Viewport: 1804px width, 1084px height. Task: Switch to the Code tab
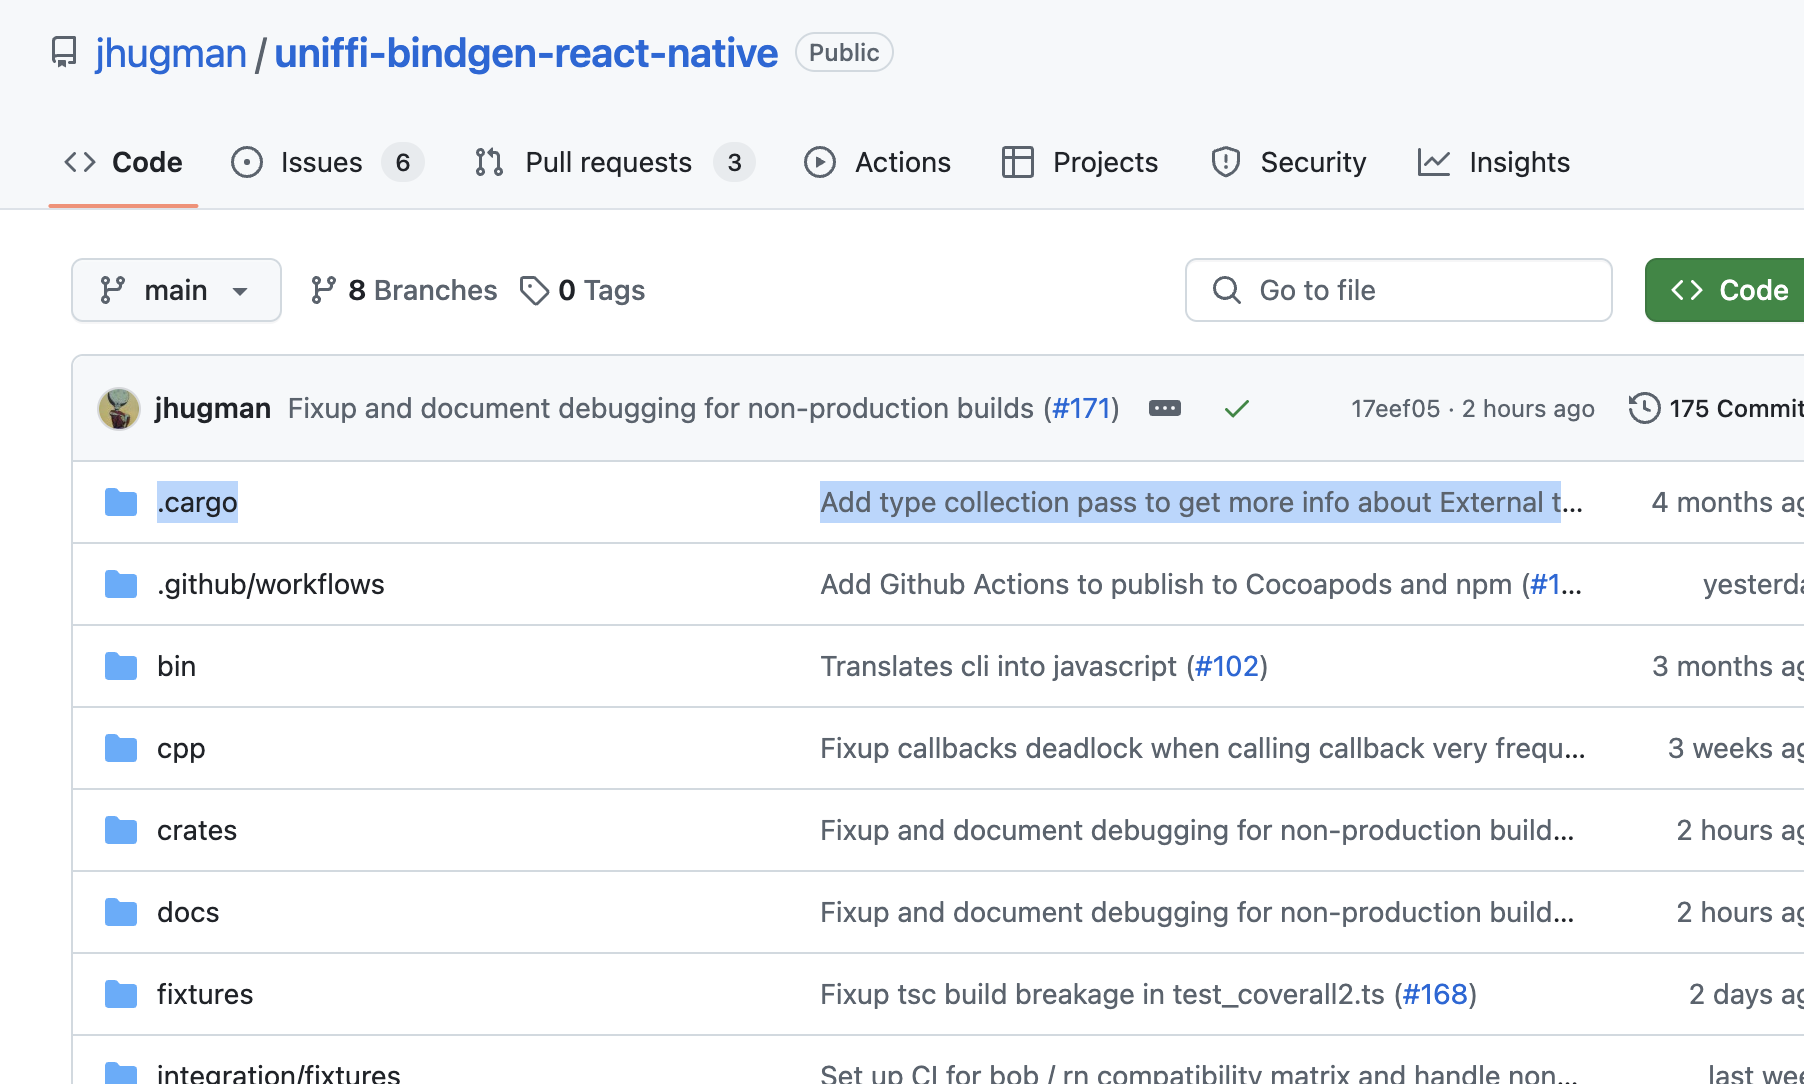pyautogui.click(x=122, y=161)
